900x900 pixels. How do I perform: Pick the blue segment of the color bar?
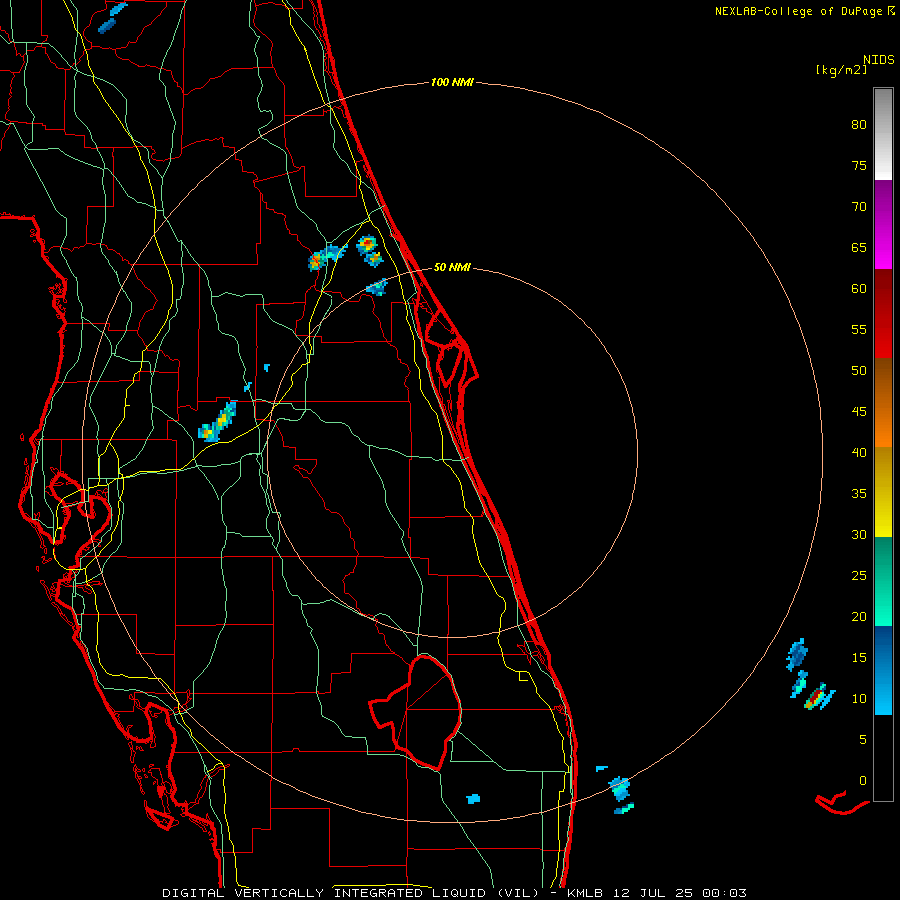coord(883,670)
